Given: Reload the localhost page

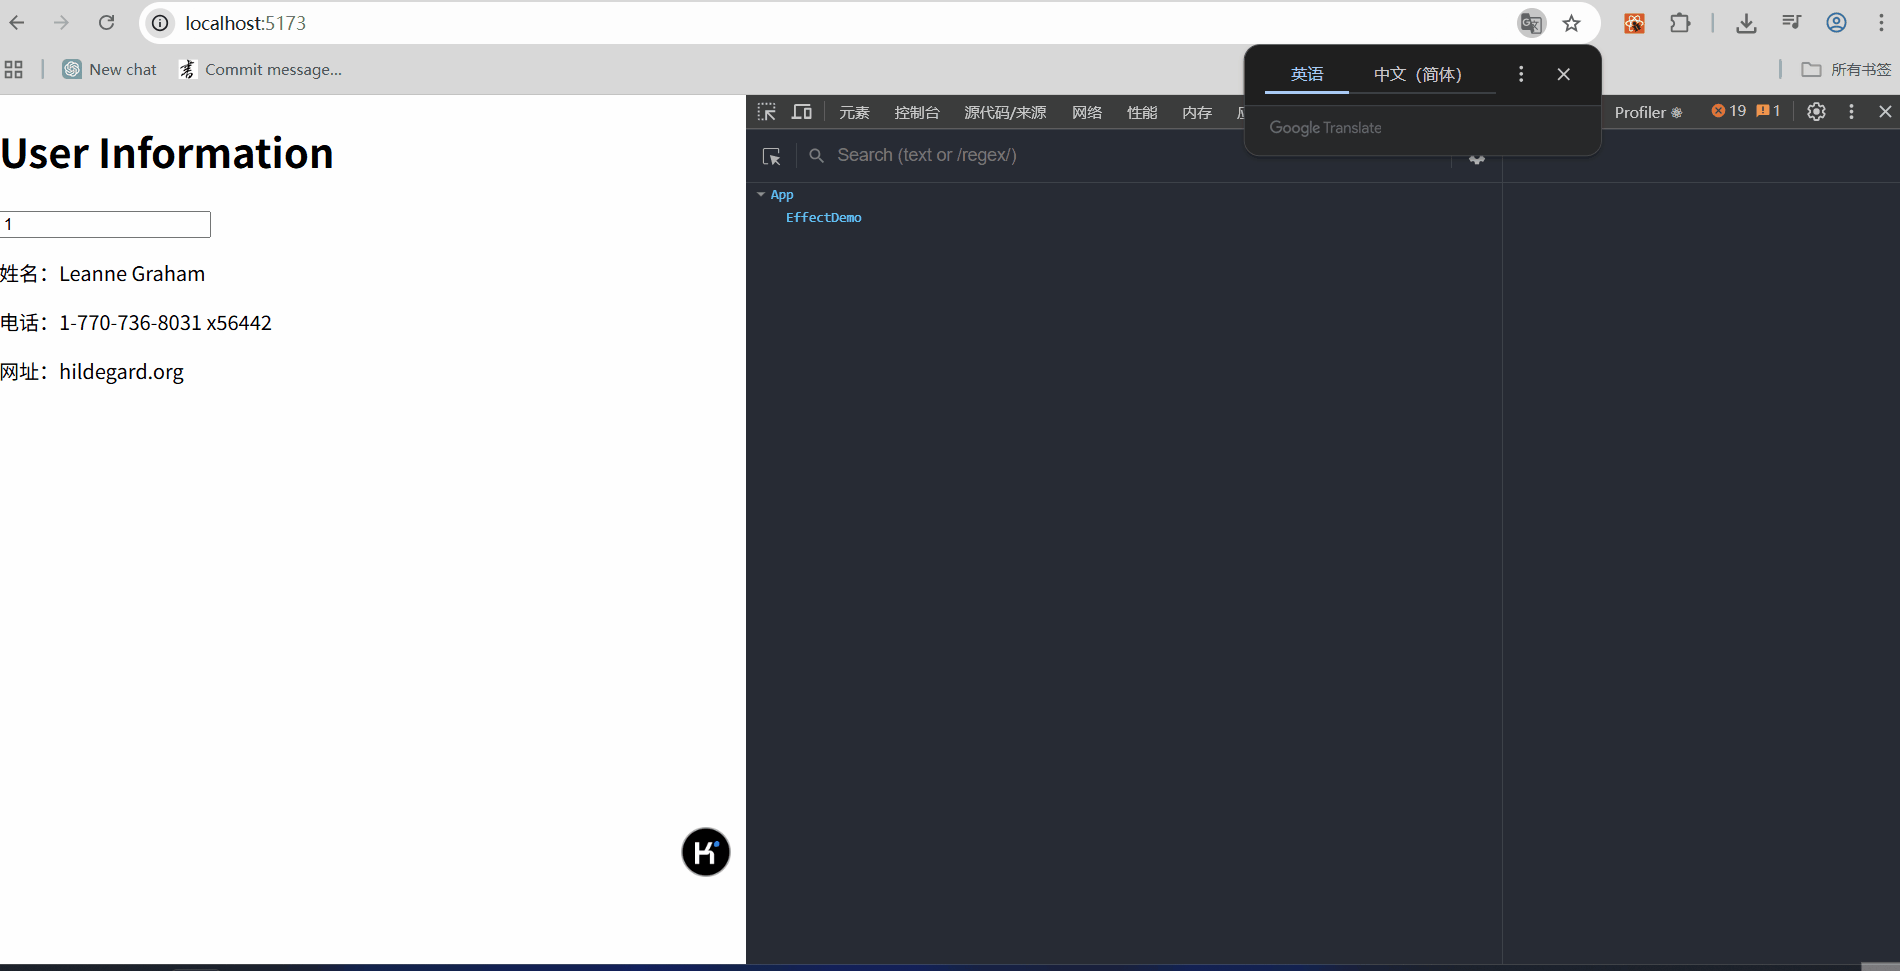Looking at the screenshot, I should coord(106,23).
